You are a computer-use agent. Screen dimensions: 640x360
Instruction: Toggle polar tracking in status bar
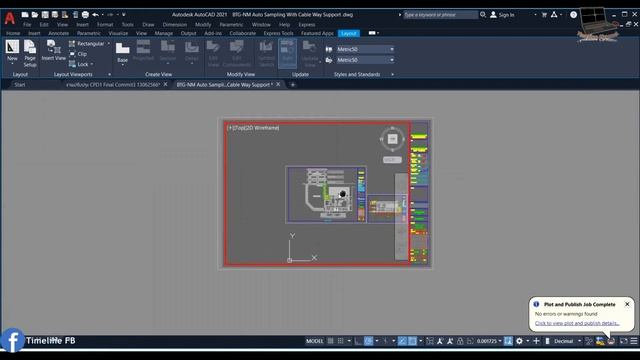click(x=368, y=341)
